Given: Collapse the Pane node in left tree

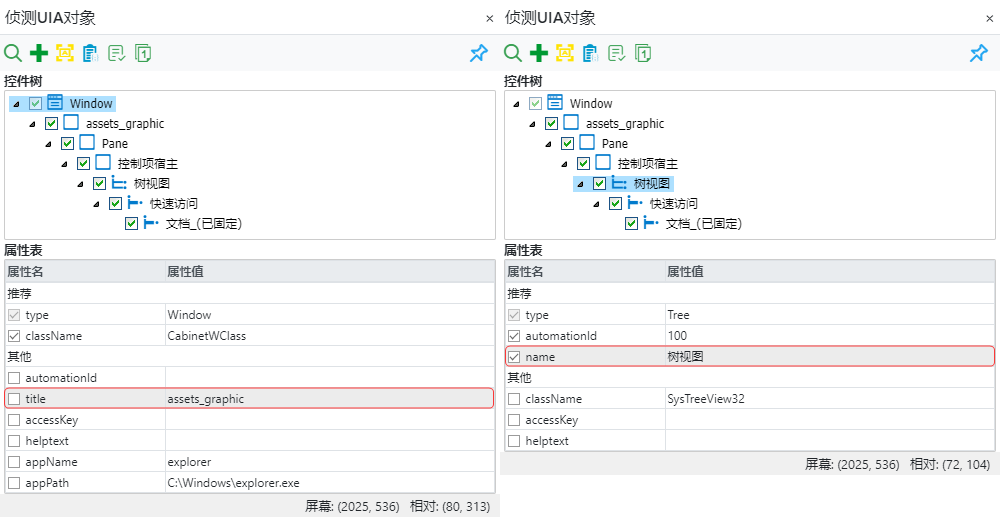Looking at the screenshot, I should 49,144.
